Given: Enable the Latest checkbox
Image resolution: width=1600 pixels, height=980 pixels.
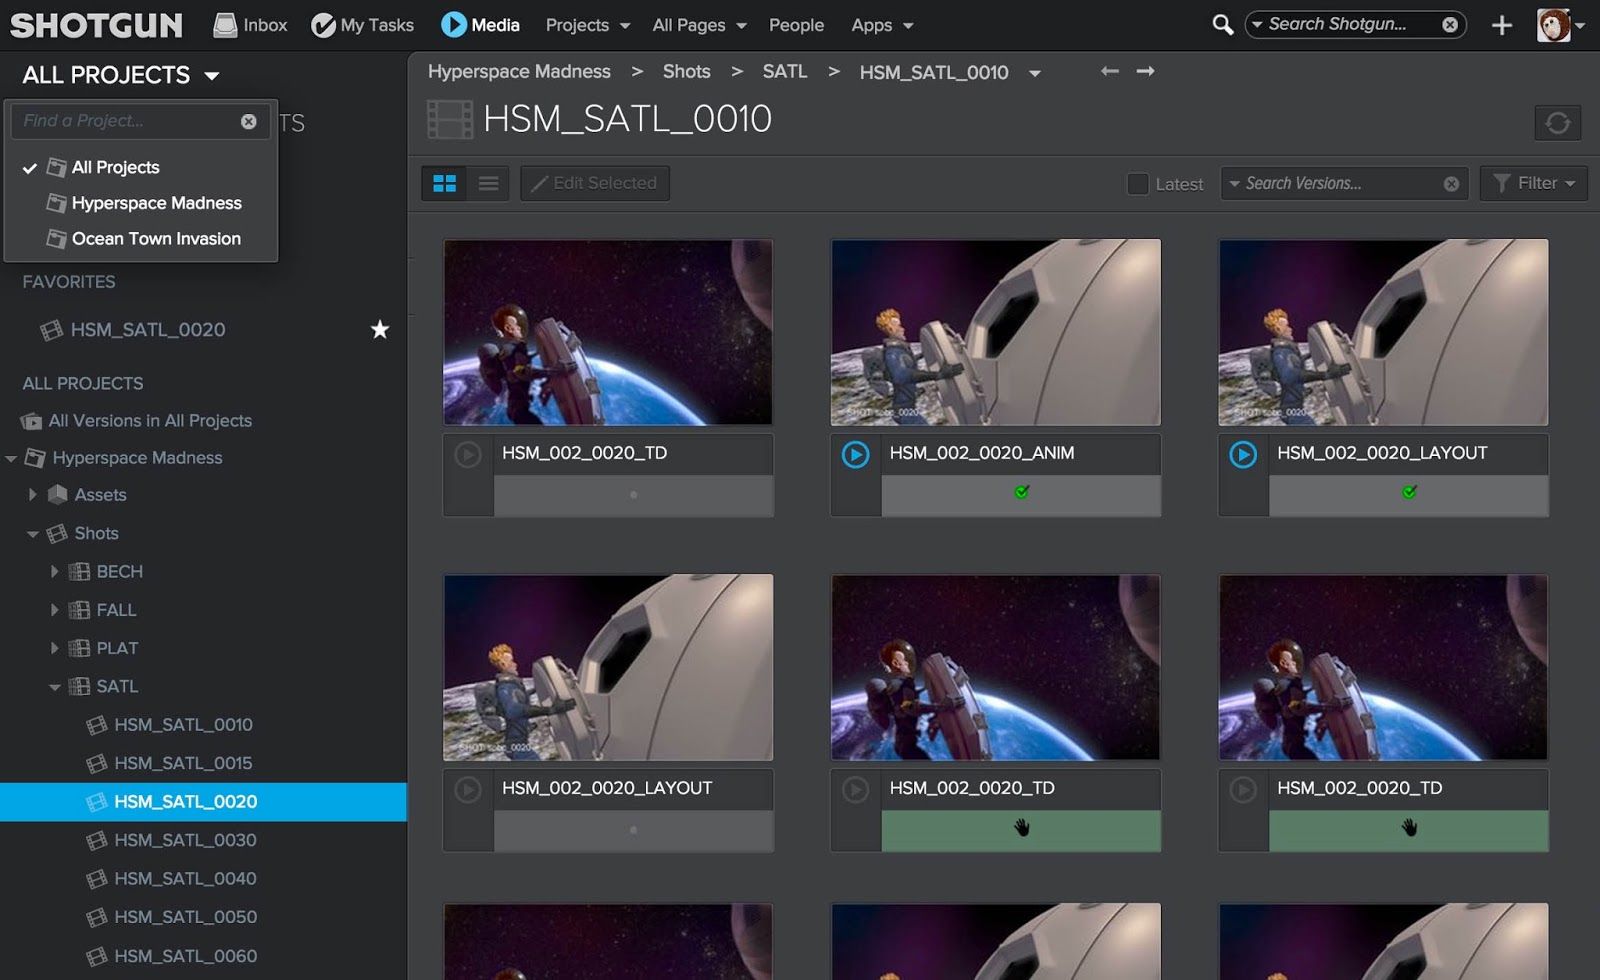Looking at the screenshot, I should 1138,184.
